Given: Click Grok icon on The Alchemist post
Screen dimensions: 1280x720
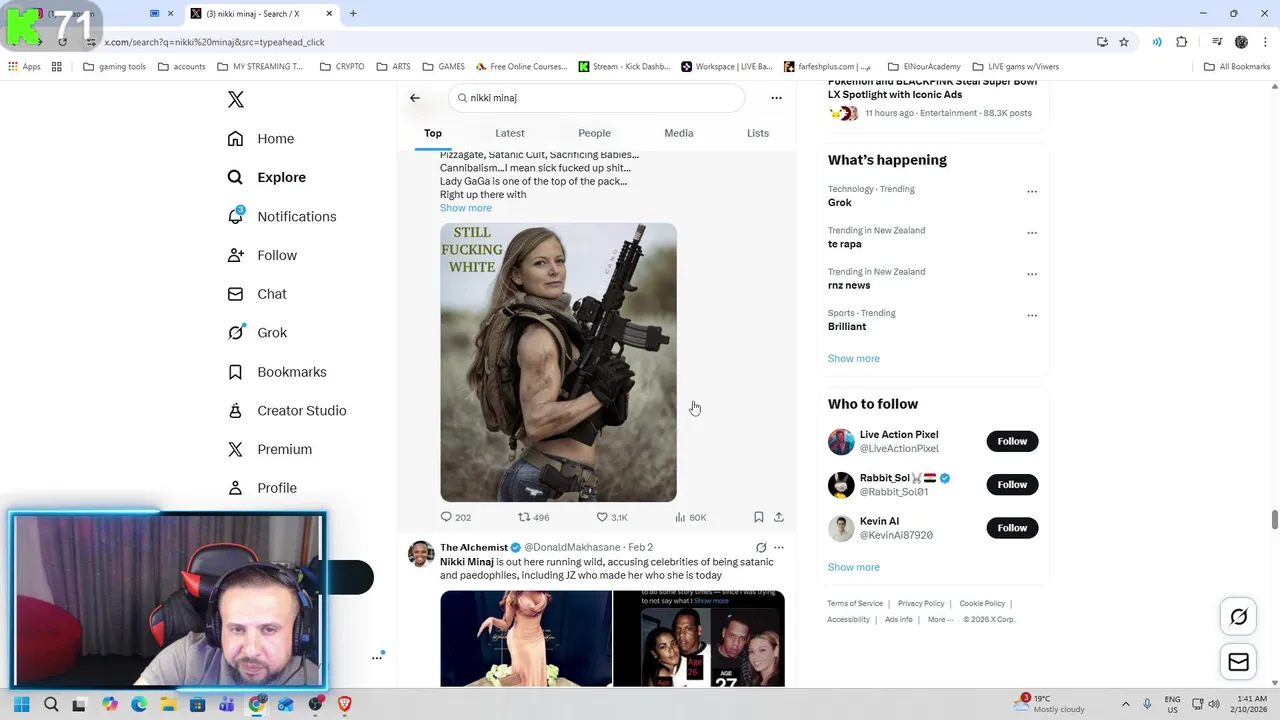Looking at the screenshot, I should [761, 548].
